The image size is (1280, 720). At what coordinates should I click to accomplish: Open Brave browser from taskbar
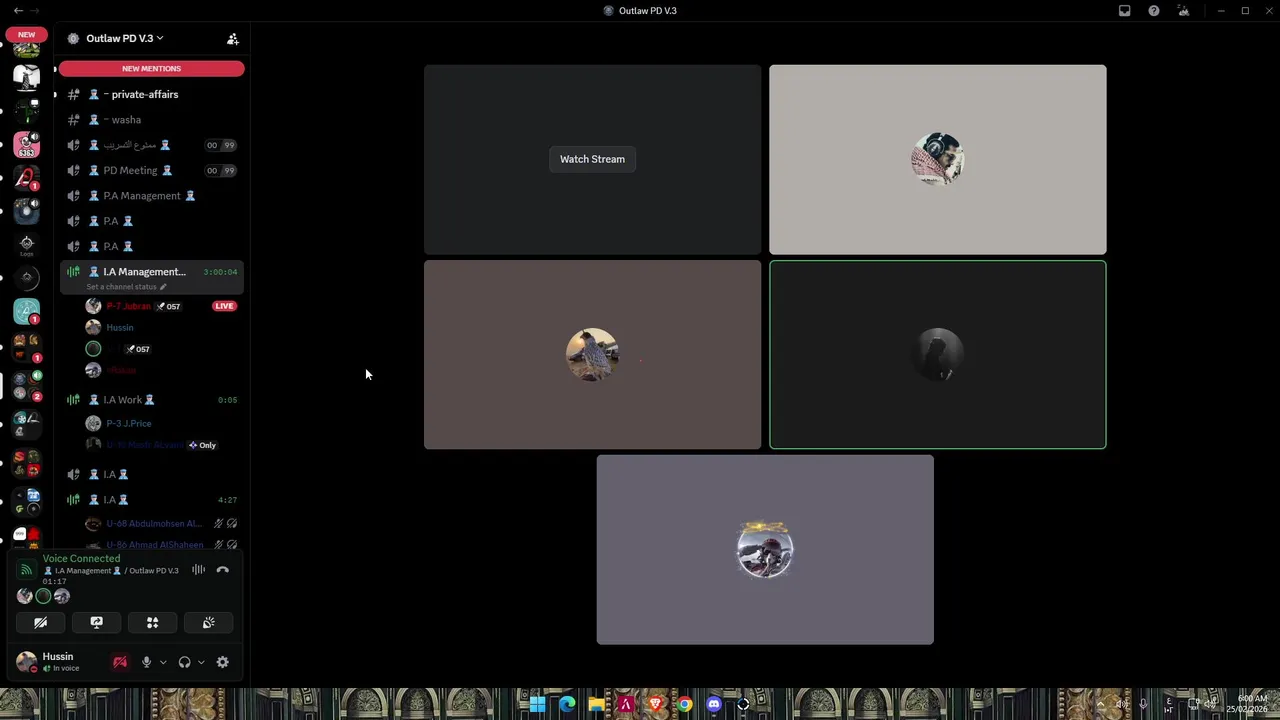[655, 704]
